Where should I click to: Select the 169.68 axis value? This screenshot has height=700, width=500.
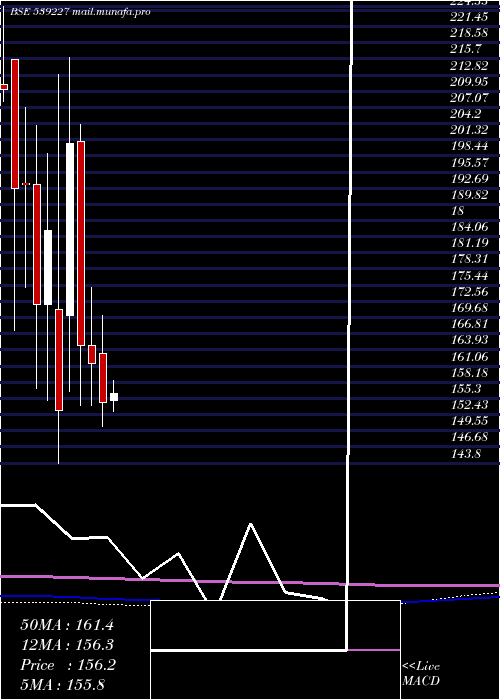(469, 308)
